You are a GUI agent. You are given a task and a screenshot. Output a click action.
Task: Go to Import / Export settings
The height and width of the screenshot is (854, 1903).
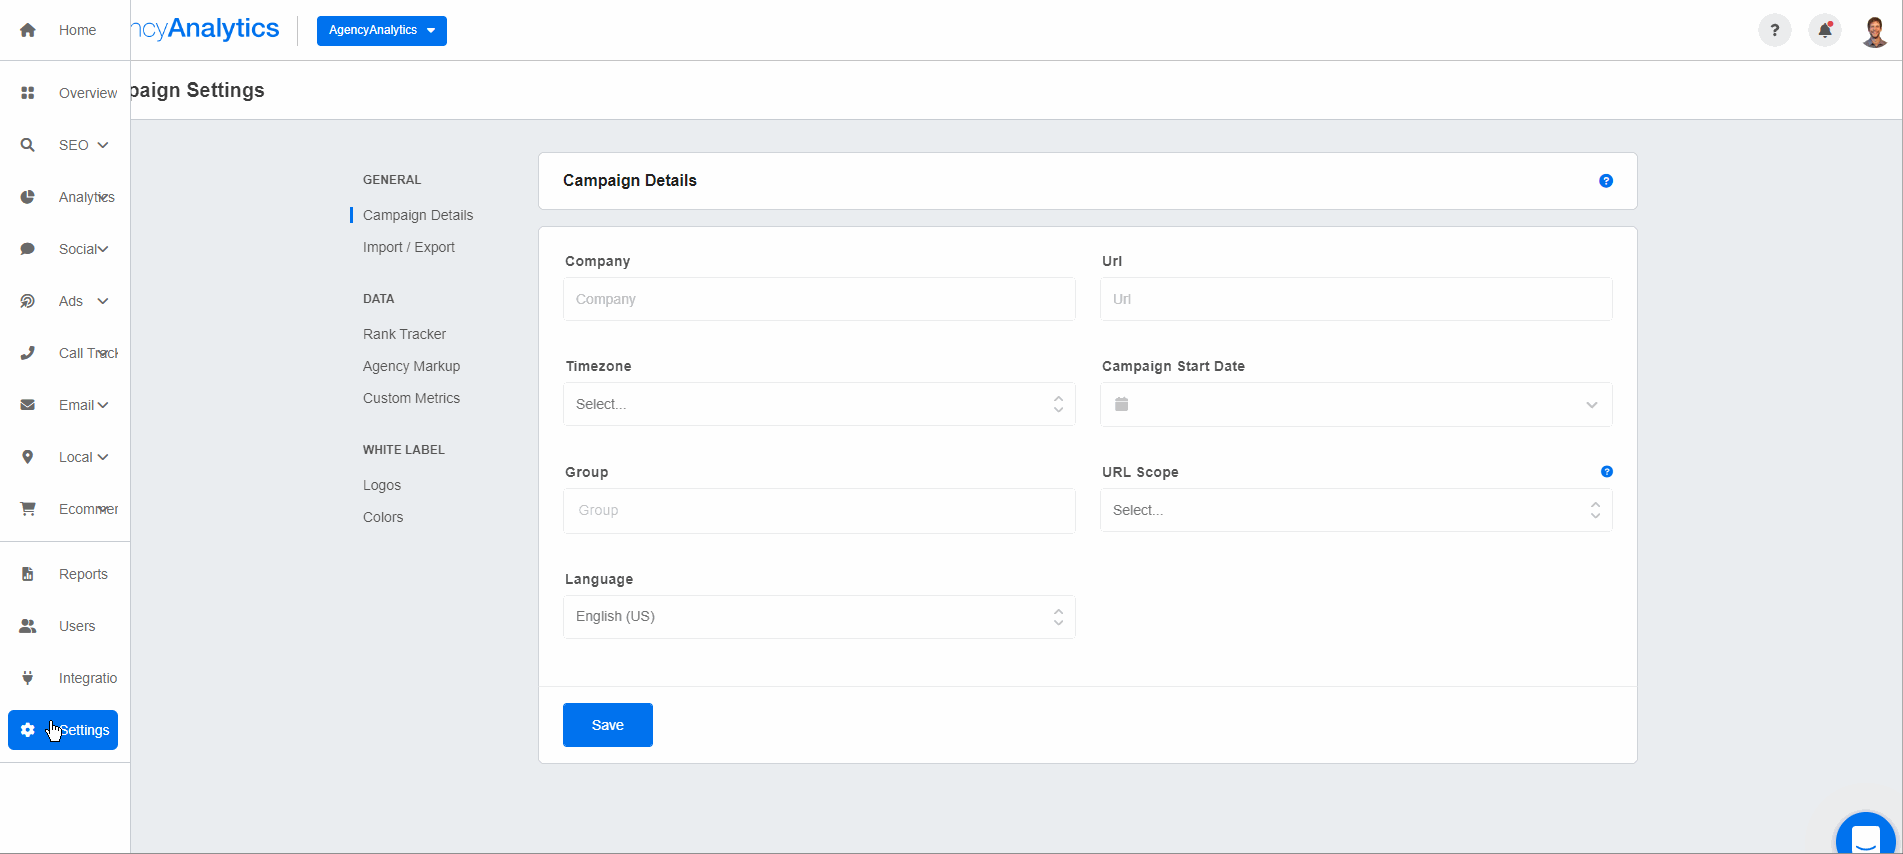(408, 247)
